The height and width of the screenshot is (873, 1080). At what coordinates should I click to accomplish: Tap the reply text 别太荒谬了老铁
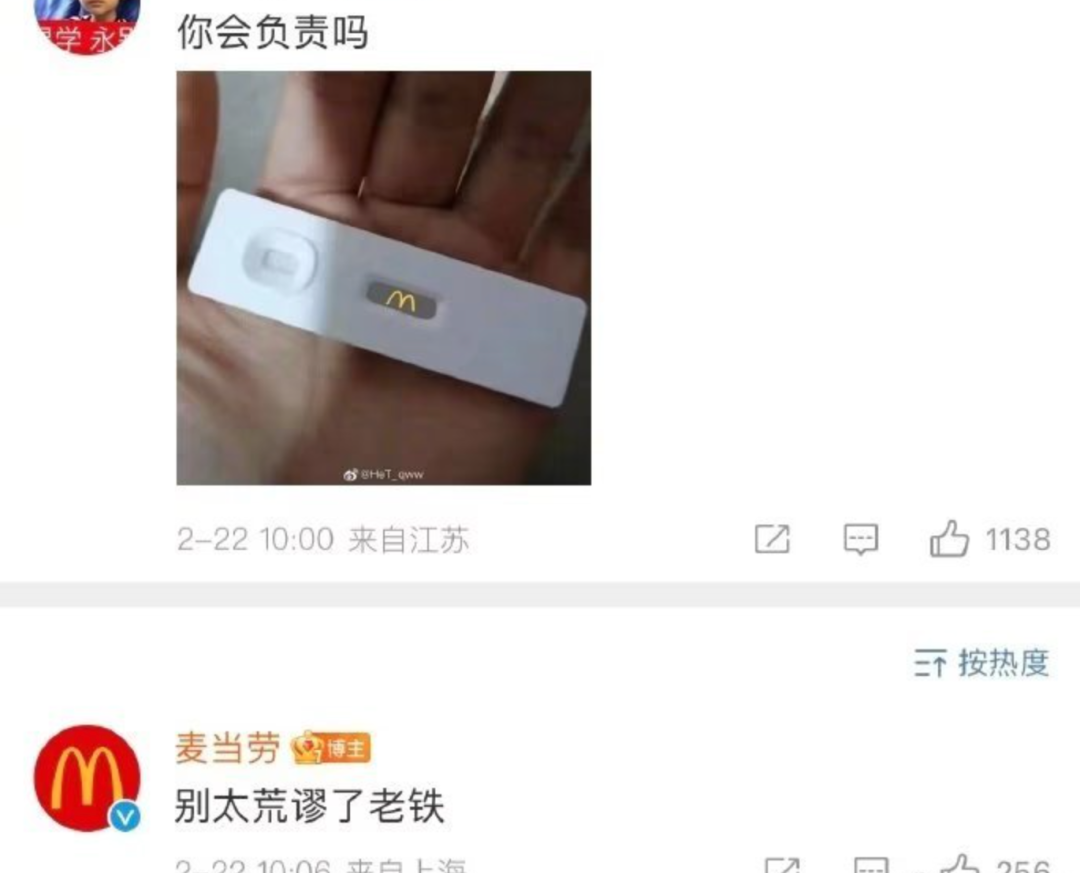tap(309, 805)
